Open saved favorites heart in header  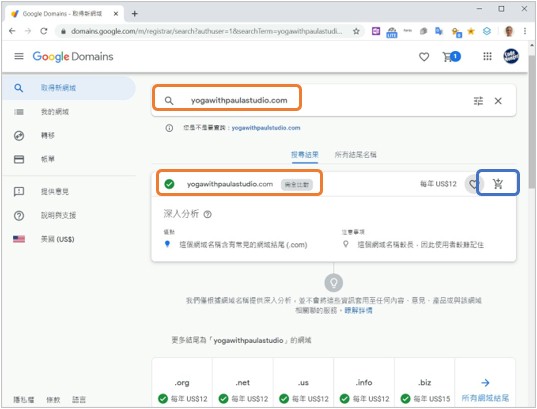tap(424, 57)
